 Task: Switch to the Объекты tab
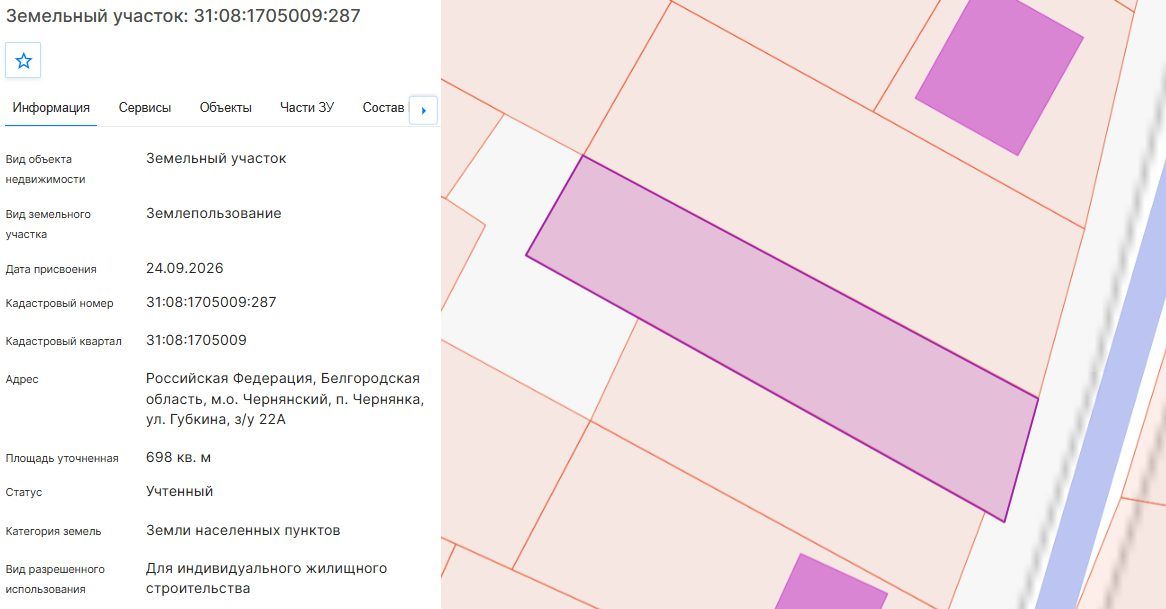(225, 108)
